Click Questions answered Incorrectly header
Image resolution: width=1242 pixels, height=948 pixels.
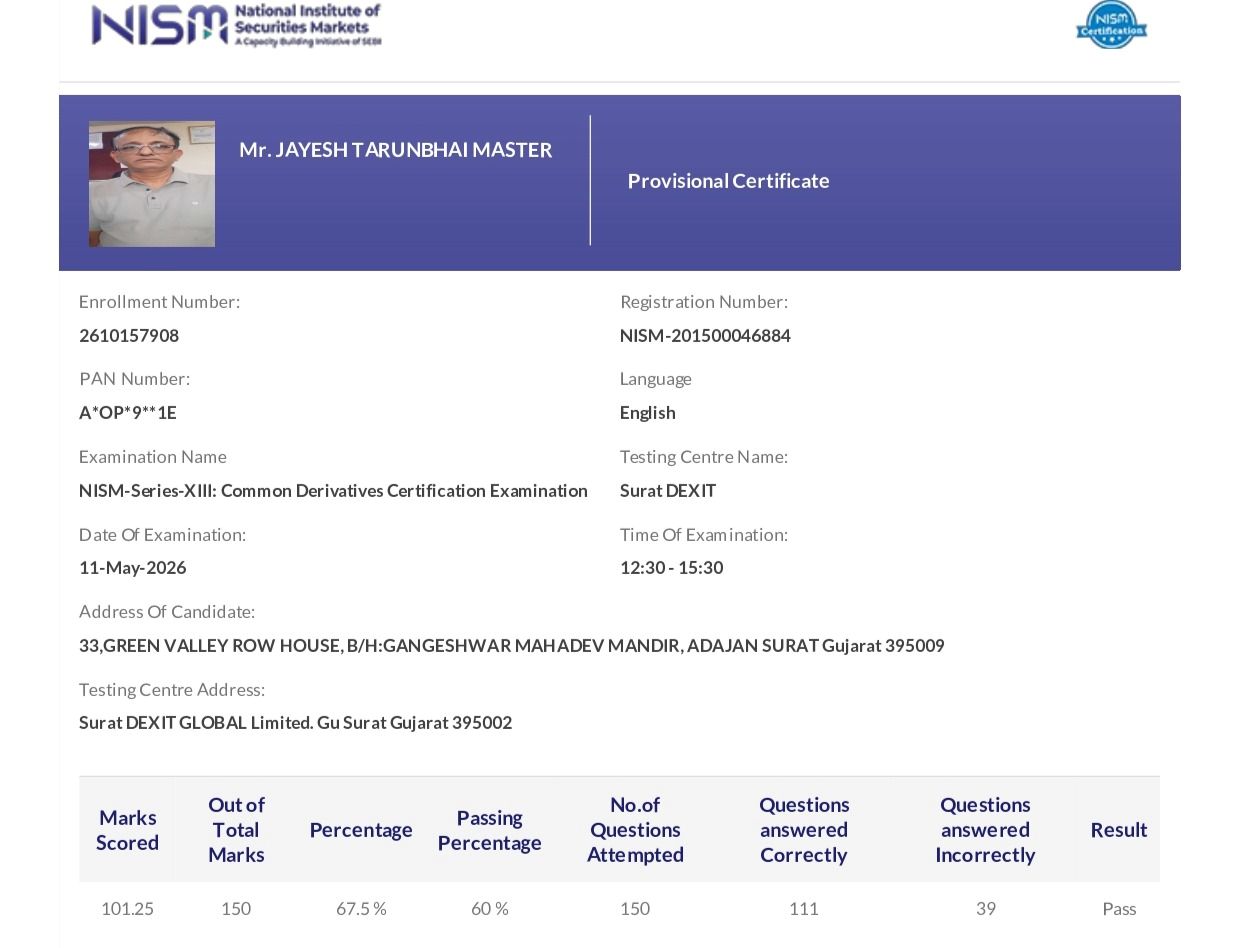point(985,830)
